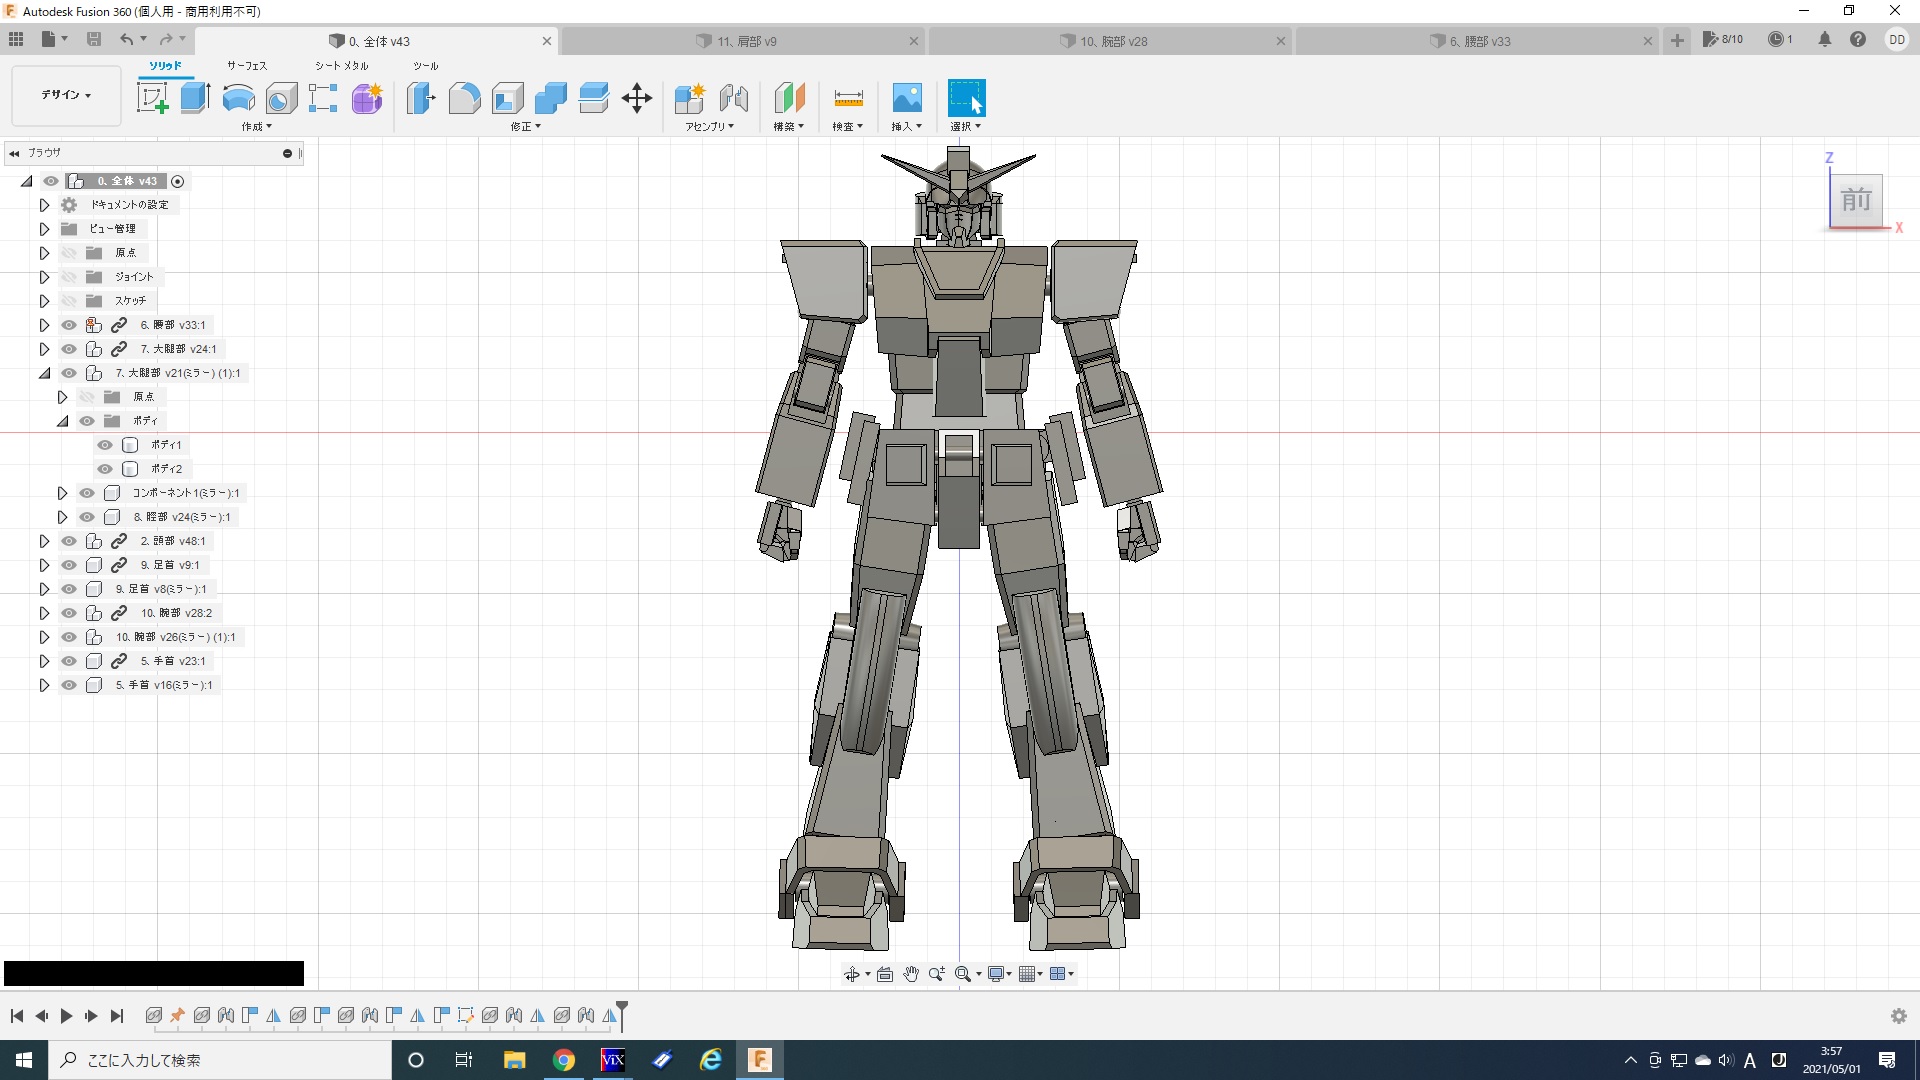Expand the 6. 腰部 v33:1 component

coord(44,325)
